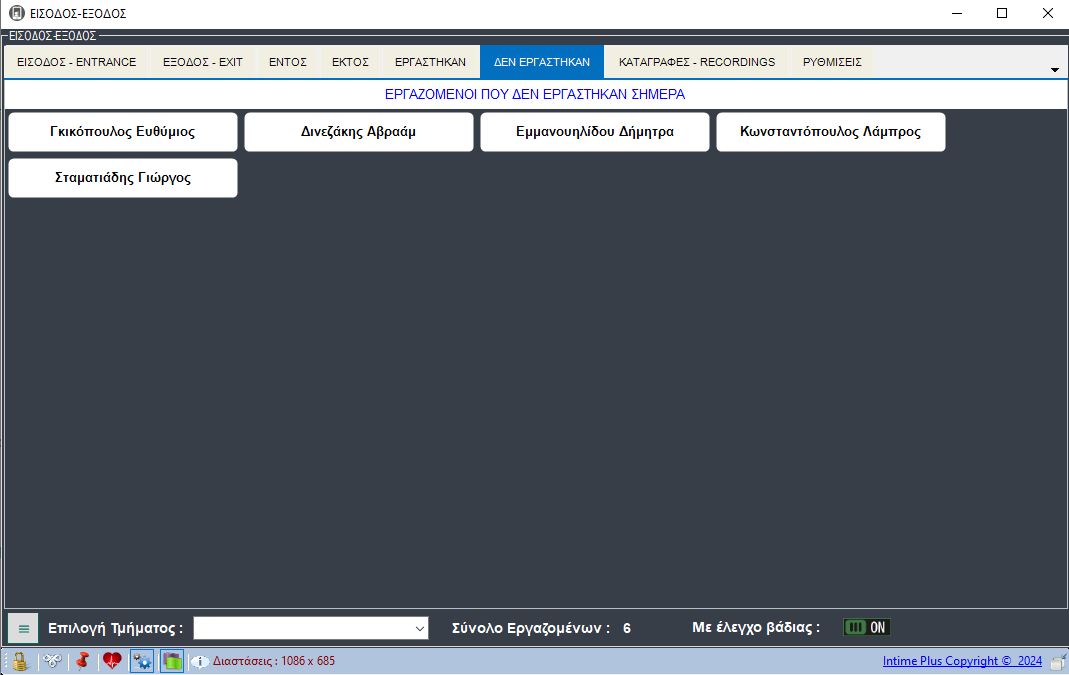The width and height of the screenshot is (1069, 675).
Task: Click the chain link icon in status bar
Action: point(52,661)
